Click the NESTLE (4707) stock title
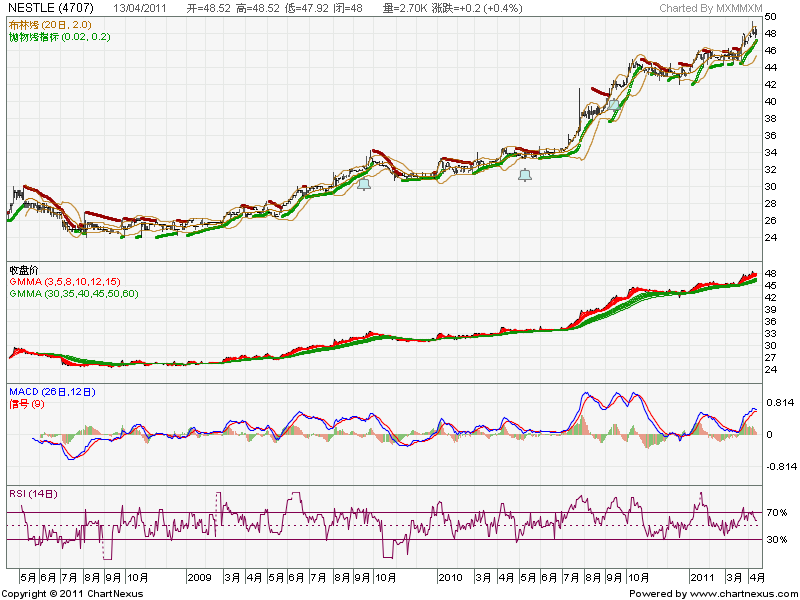 pyautogui.click(x=51, y=8)
